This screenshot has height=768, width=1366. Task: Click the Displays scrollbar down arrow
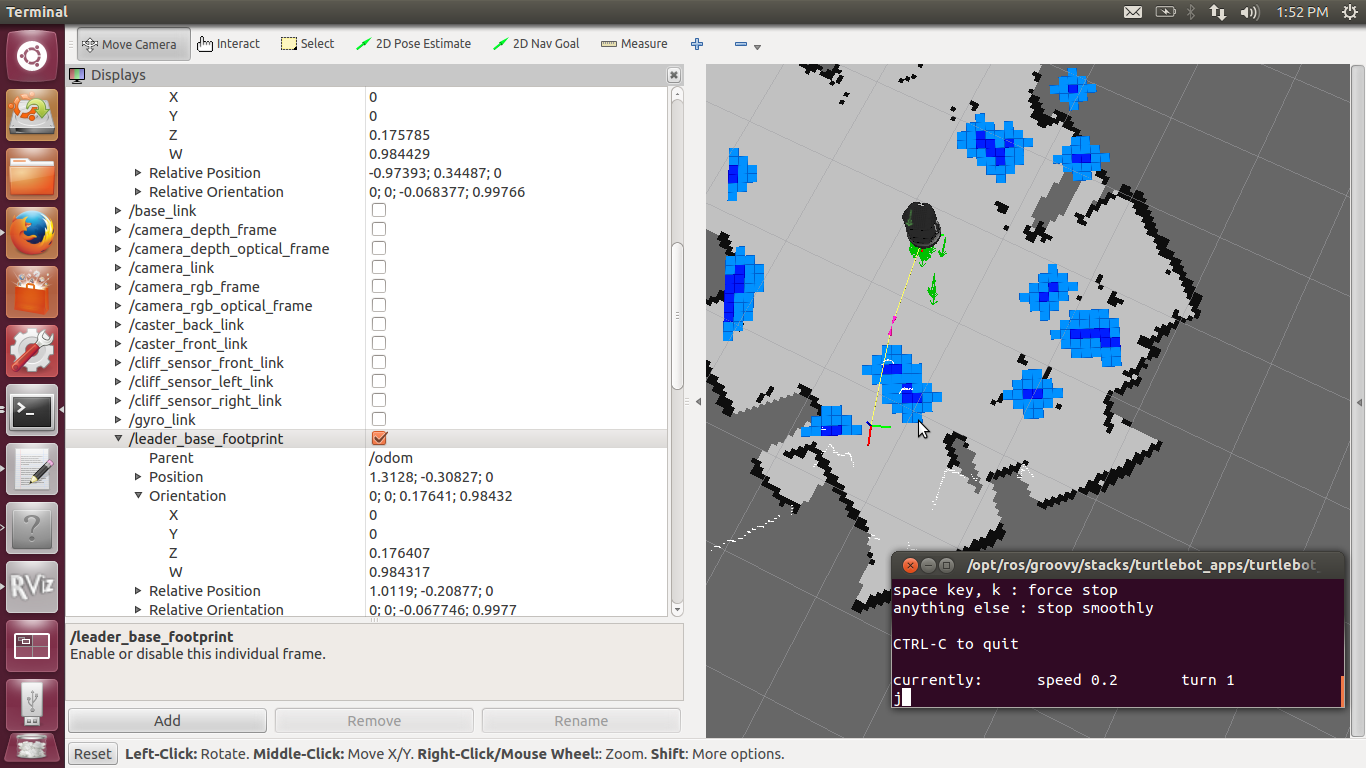677,609
